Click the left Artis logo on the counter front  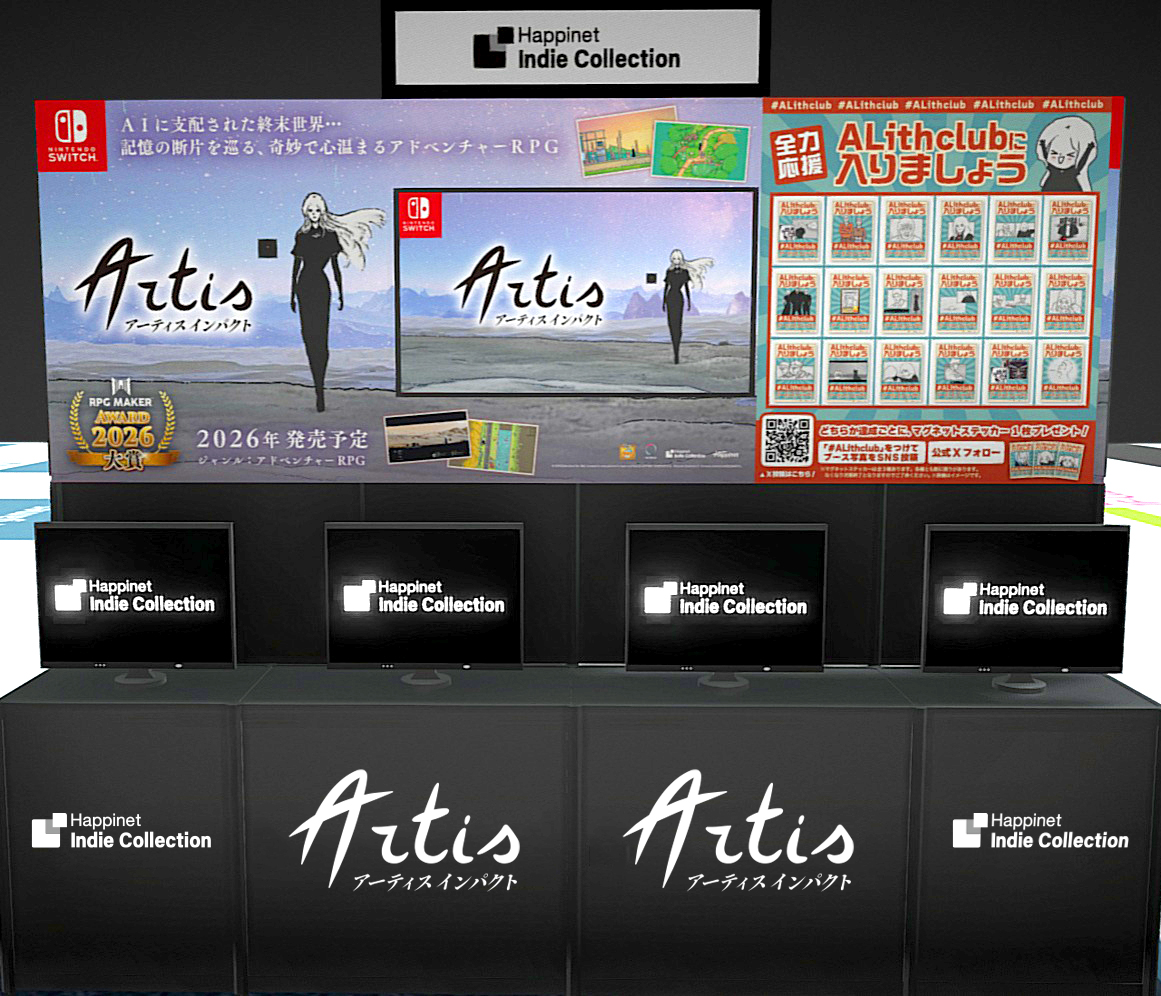tap(406, 830)
